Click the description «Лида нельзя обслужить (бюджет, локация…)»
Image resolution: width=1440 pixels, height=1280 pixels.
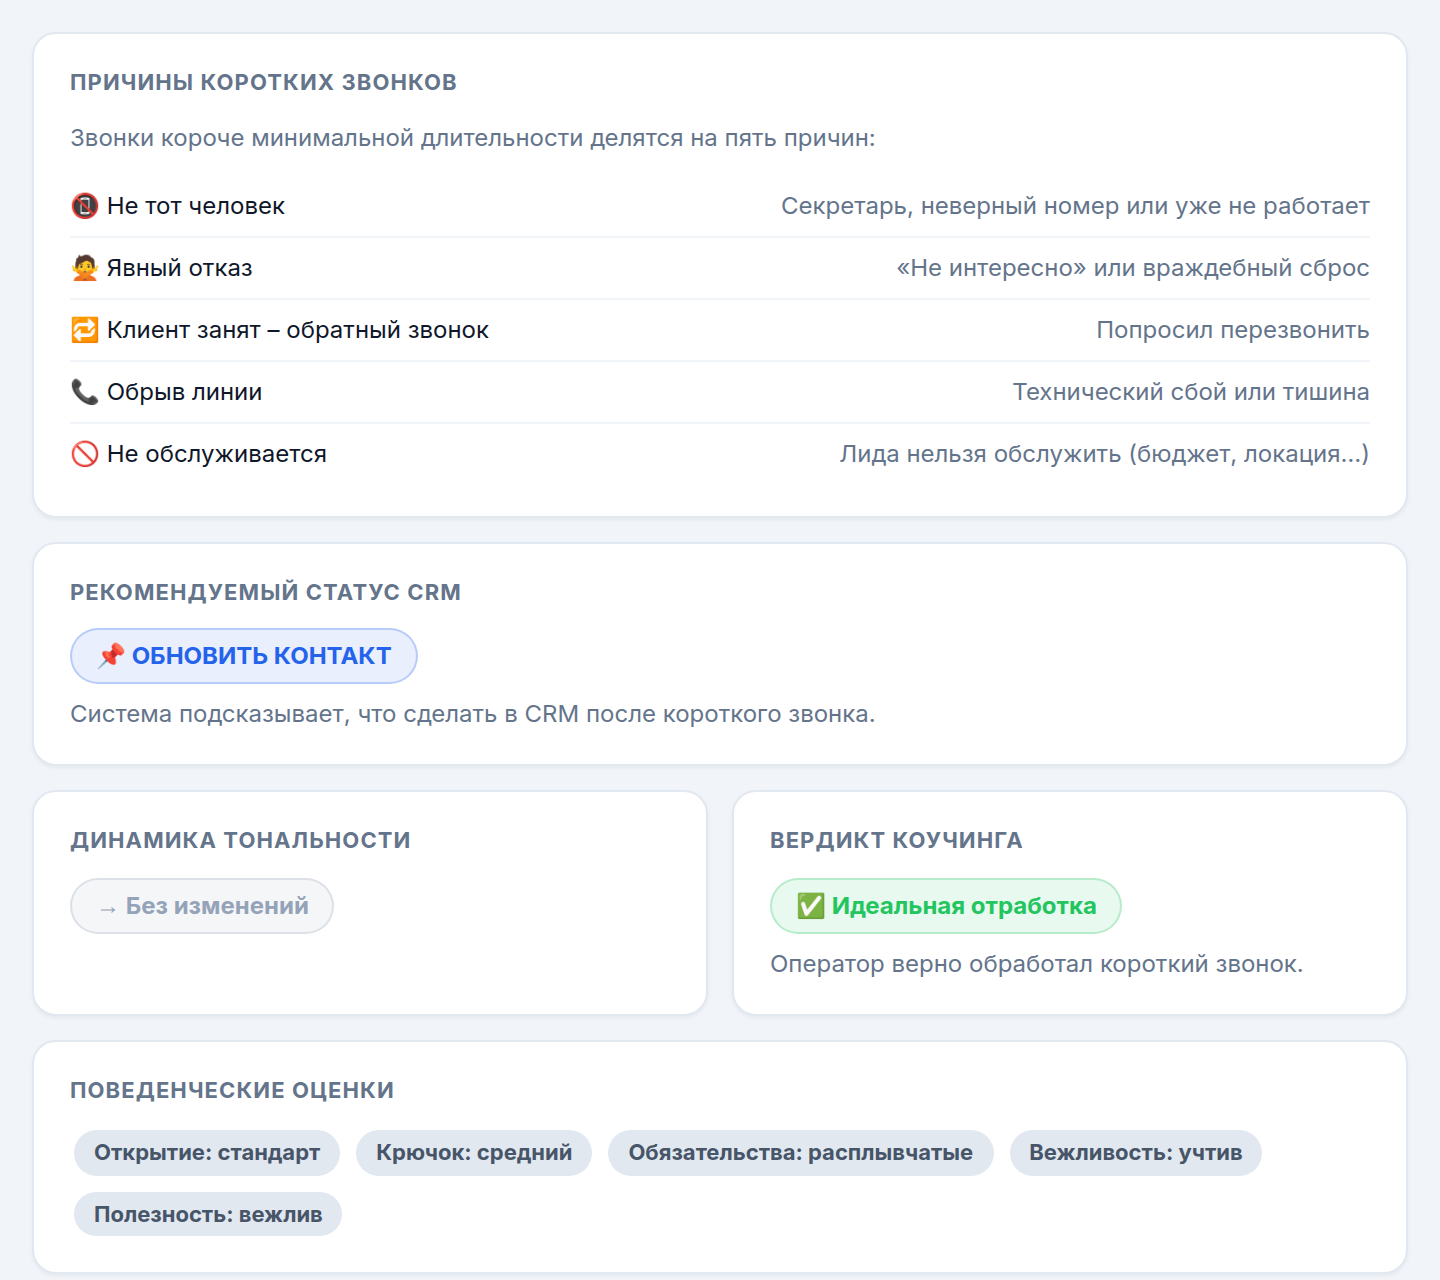click(x=1105, y=454)
